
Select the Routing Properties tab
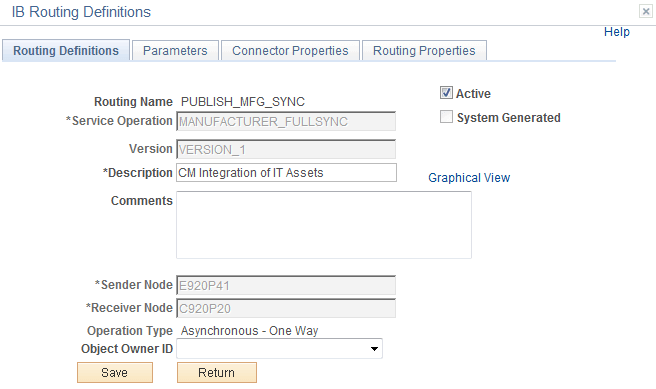(424, 51)
